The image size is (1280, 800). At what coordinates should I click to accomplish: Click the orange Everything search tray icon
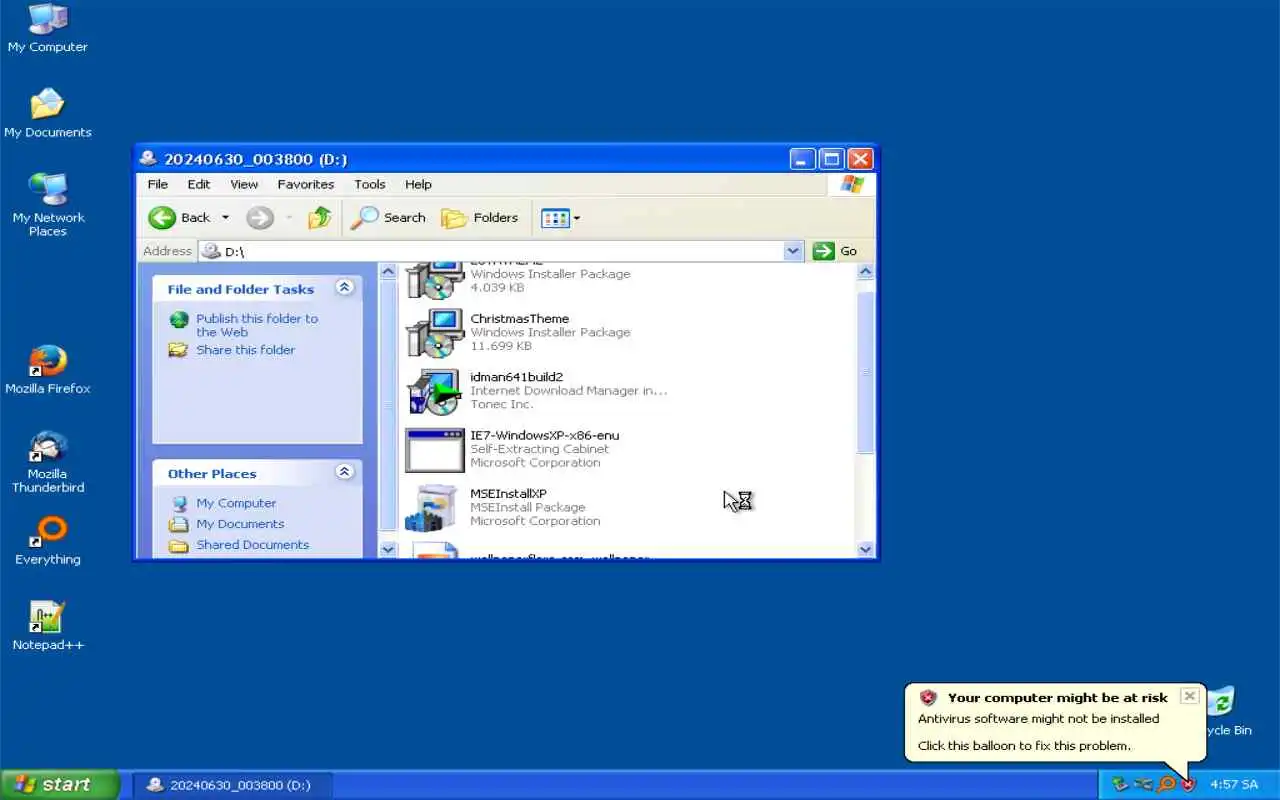point(1166,785)
